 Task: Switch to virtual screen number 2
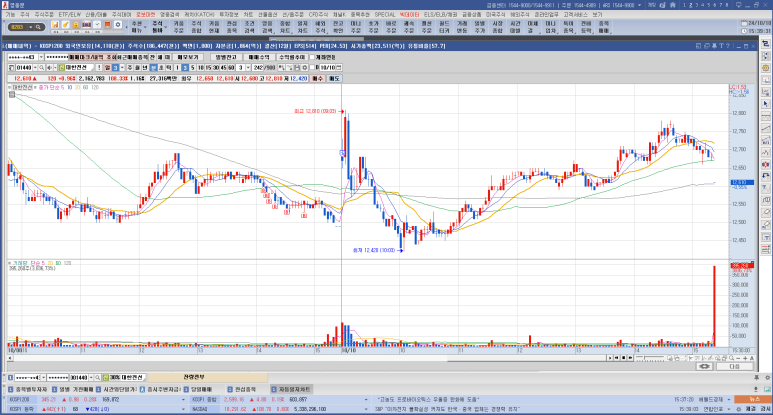691,5
